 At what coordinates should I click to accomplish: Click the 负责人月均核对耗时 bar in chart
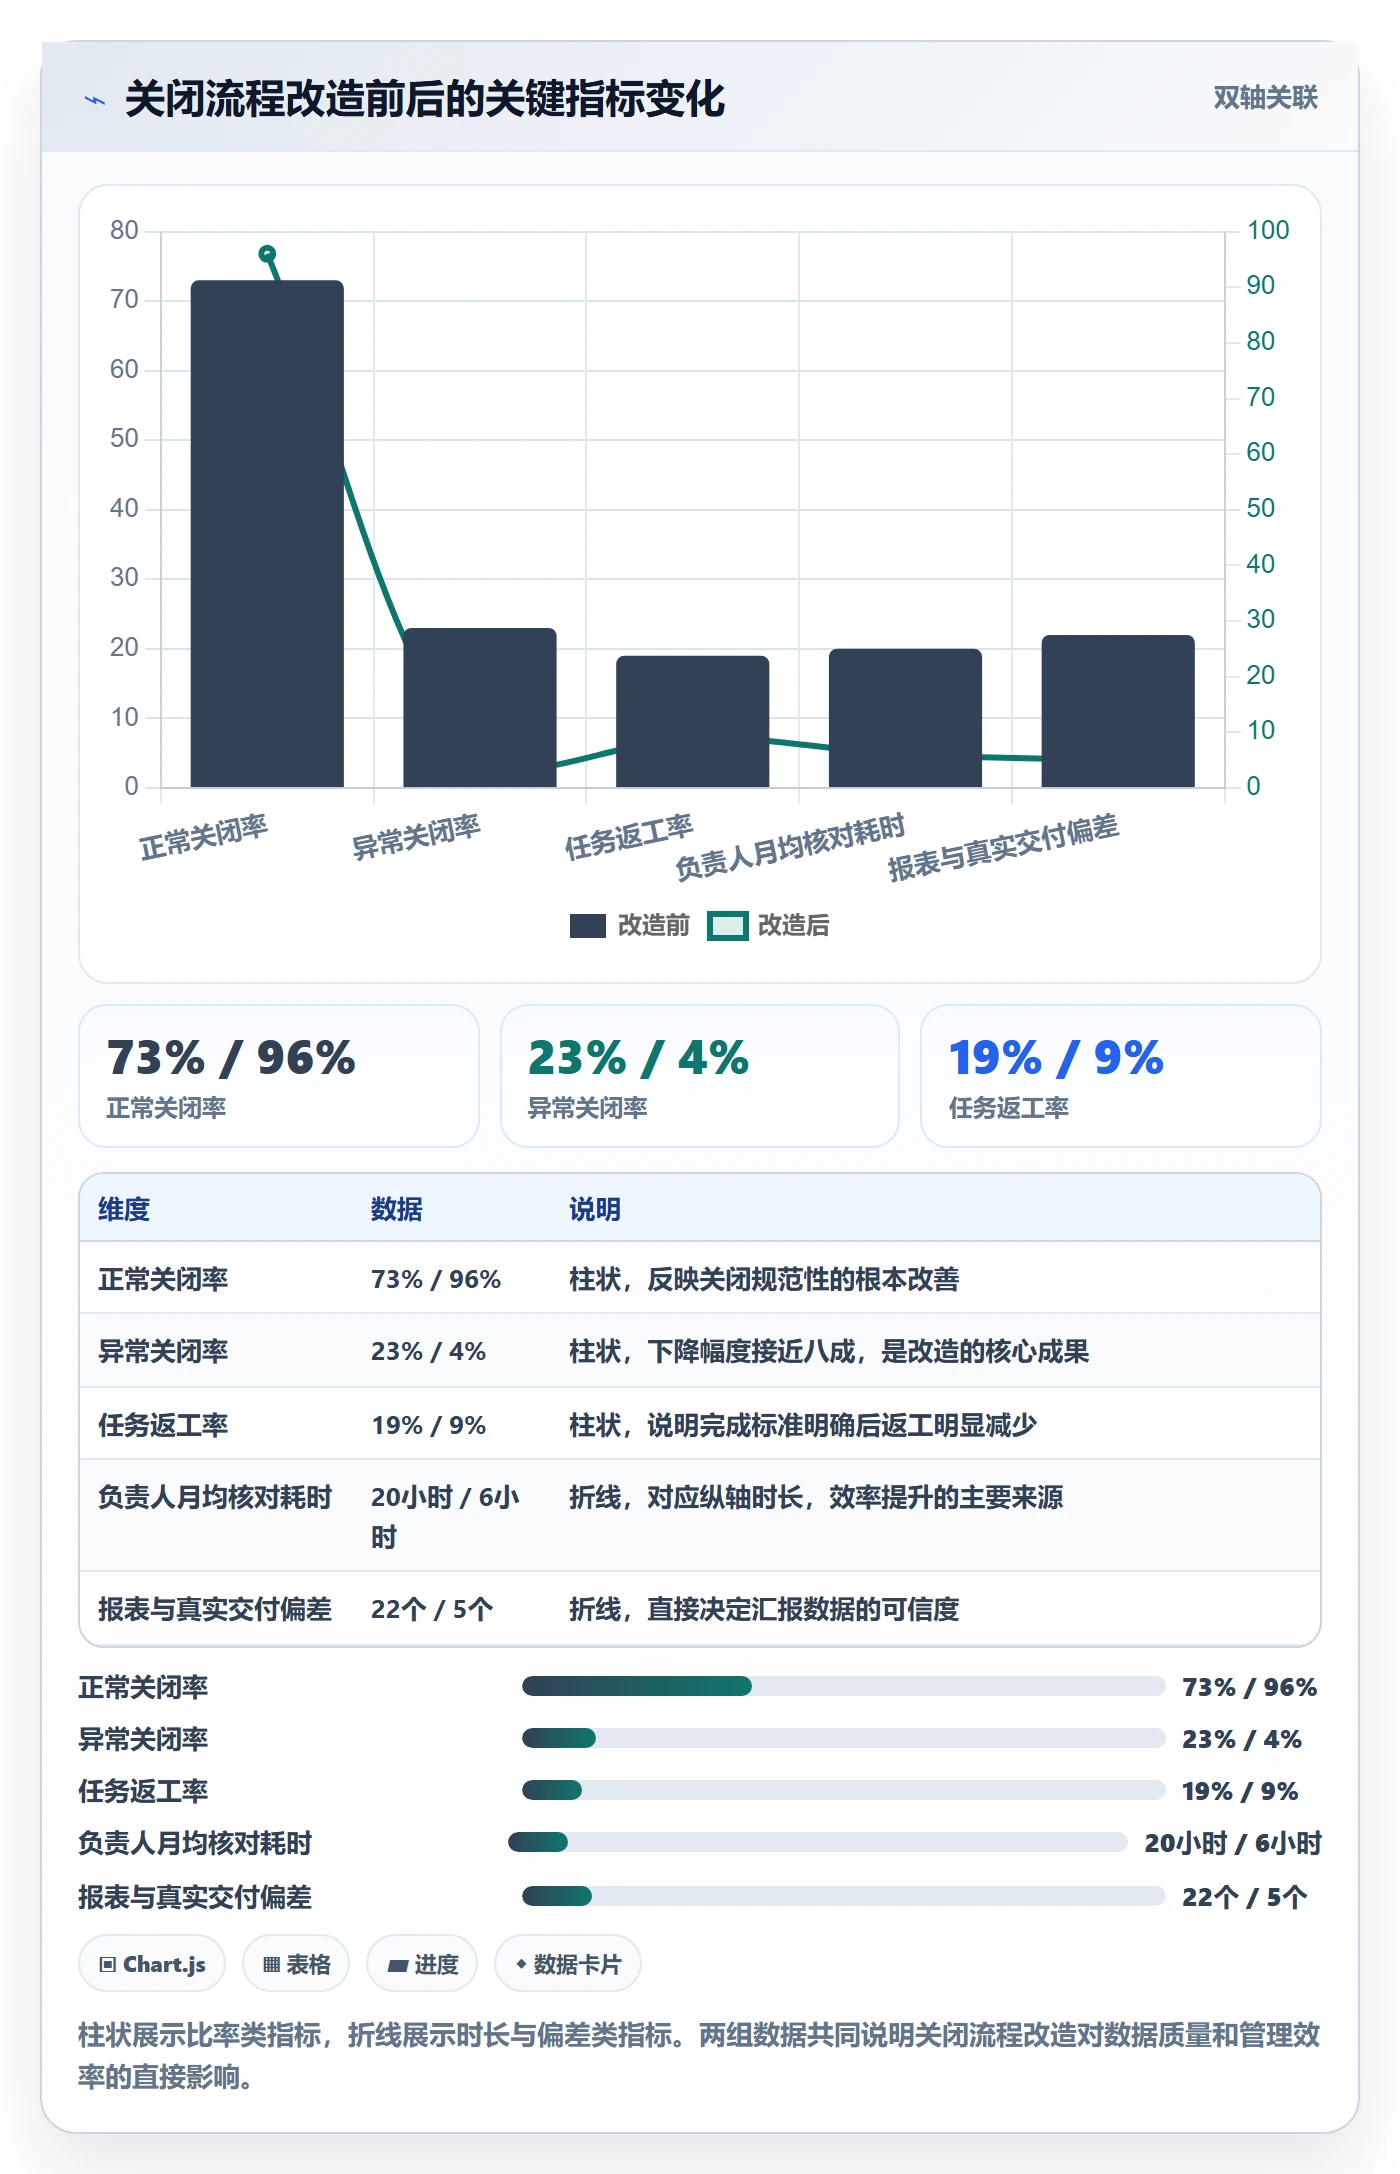click(x=905, y=718)
